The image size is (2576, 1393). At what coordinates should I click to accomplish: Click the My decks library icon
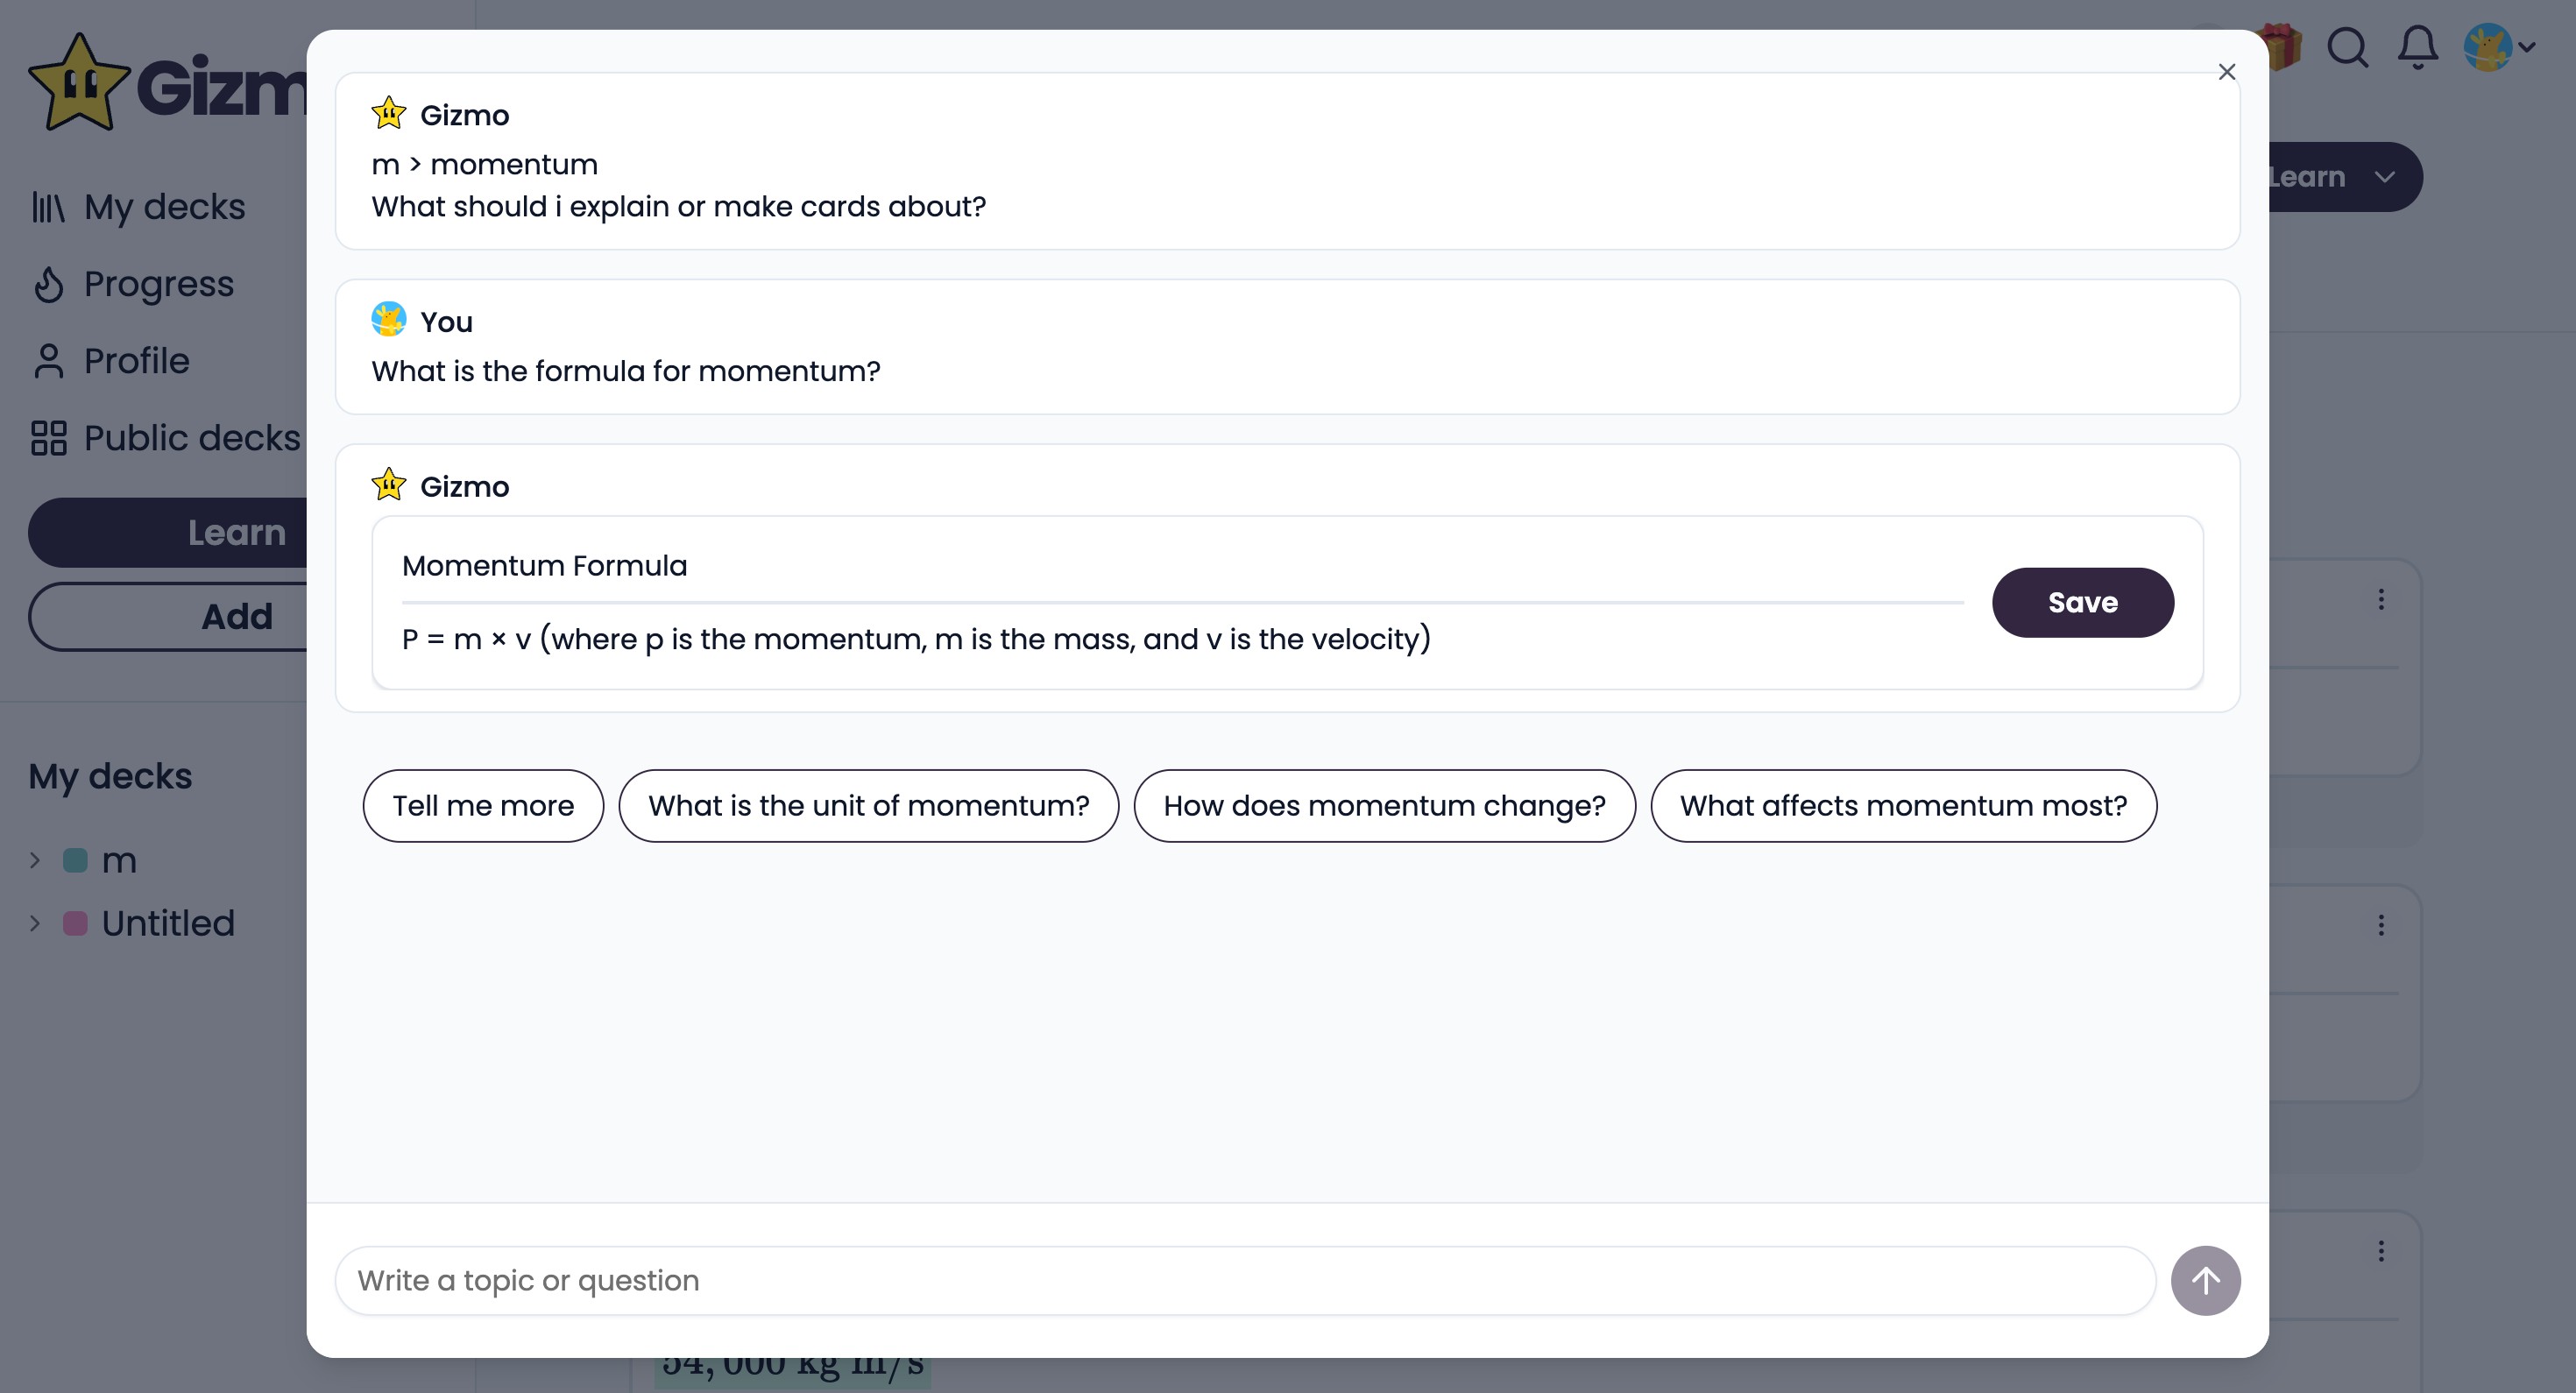coord(48,207)
